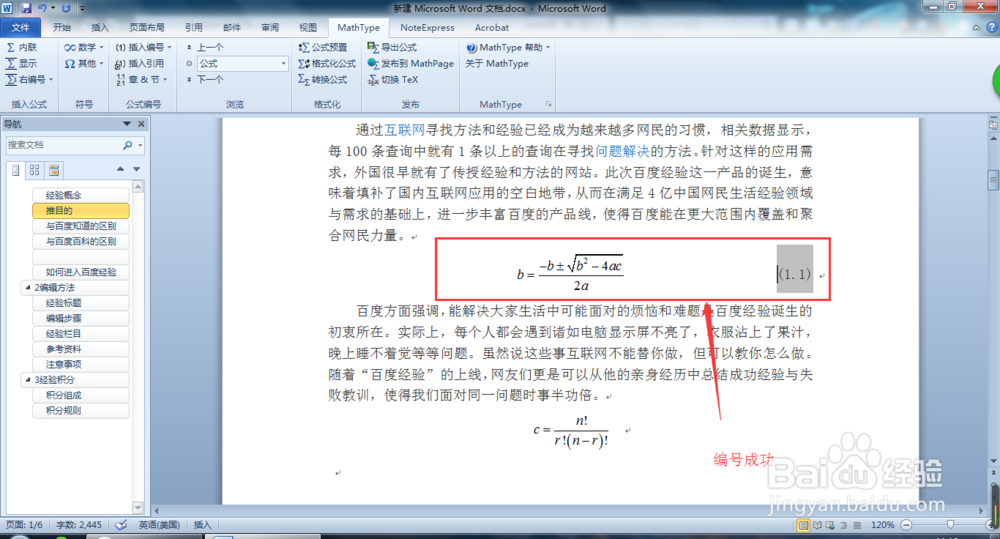Image resolution: width=1000 pixels, height=539 pixels.
Task: Go to previous equation with 上一个
Action: 205,47
